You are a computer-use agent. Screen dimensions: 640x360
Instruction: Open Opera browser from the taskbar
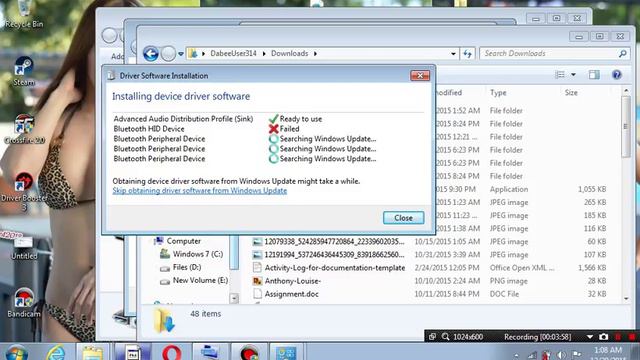tap(171, 352)
